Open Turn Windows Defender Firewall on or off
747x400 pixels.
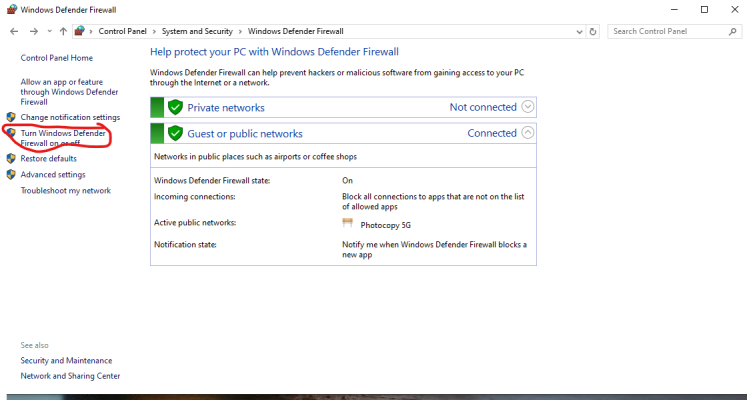coord(63,138)
